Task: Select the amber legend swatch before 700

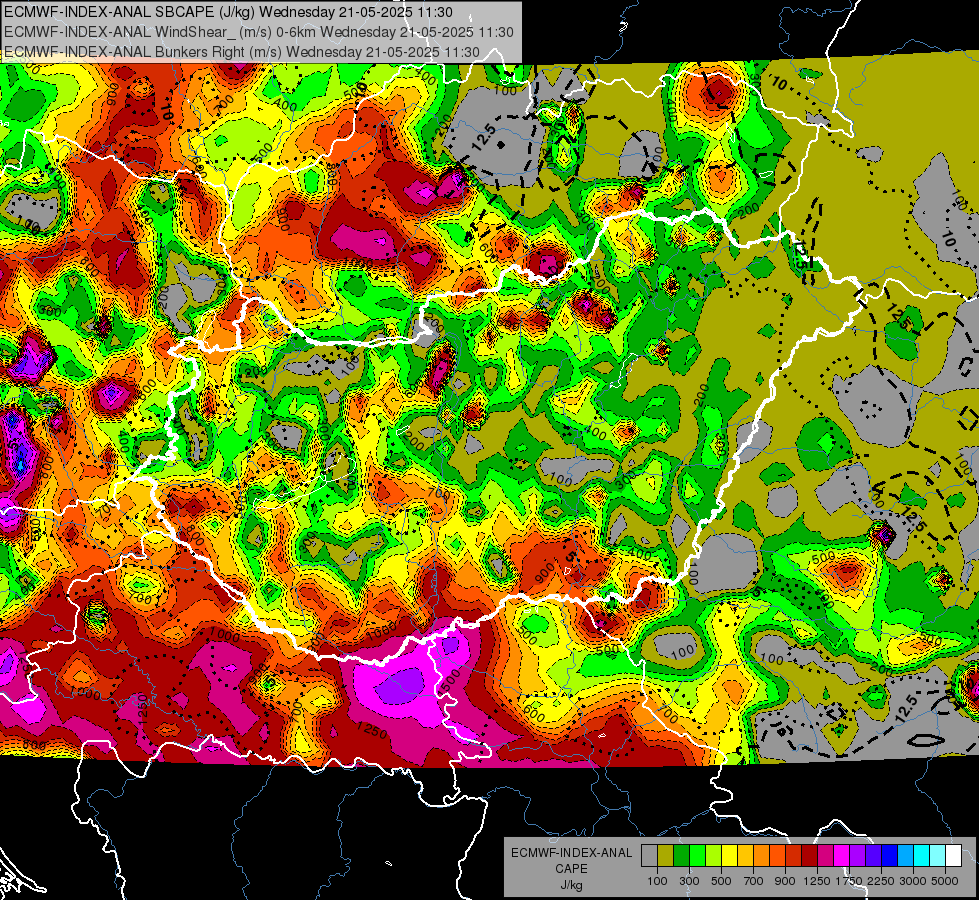Action: (745, 856)
